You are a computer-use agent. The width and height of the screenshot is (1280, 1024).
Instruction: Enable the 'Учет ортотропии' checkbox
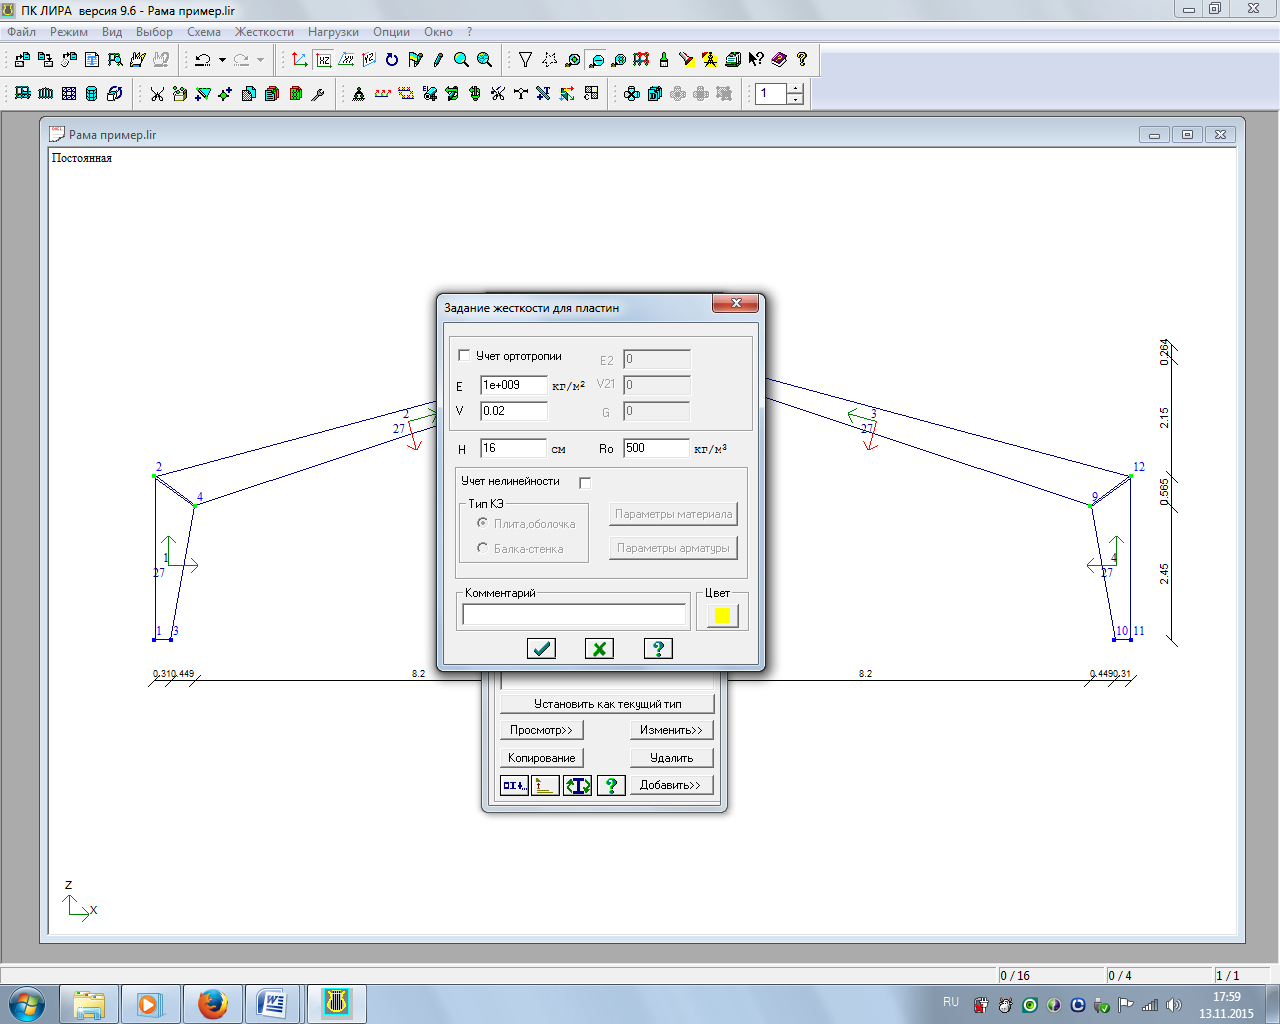pyautogui.click(x=464, y=356)
